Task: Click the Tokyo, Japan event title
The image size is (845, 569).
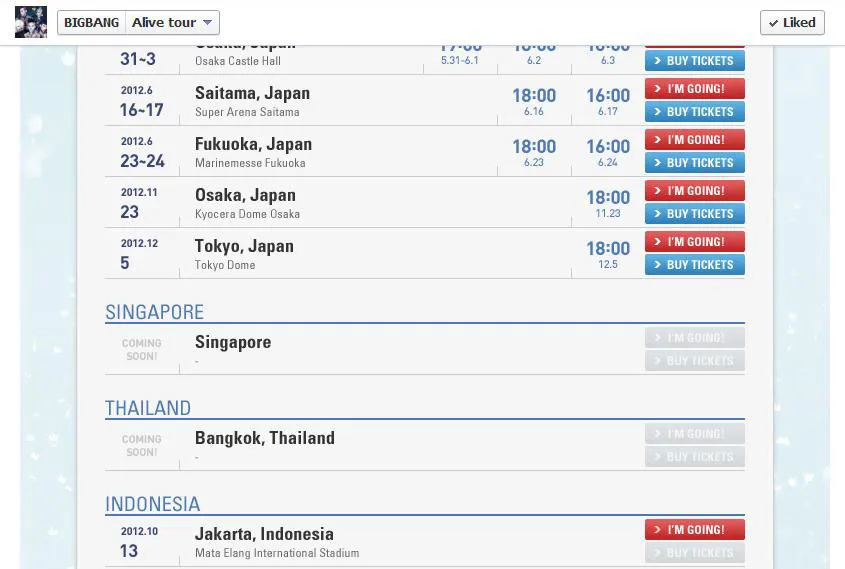Action: point(244,246)
